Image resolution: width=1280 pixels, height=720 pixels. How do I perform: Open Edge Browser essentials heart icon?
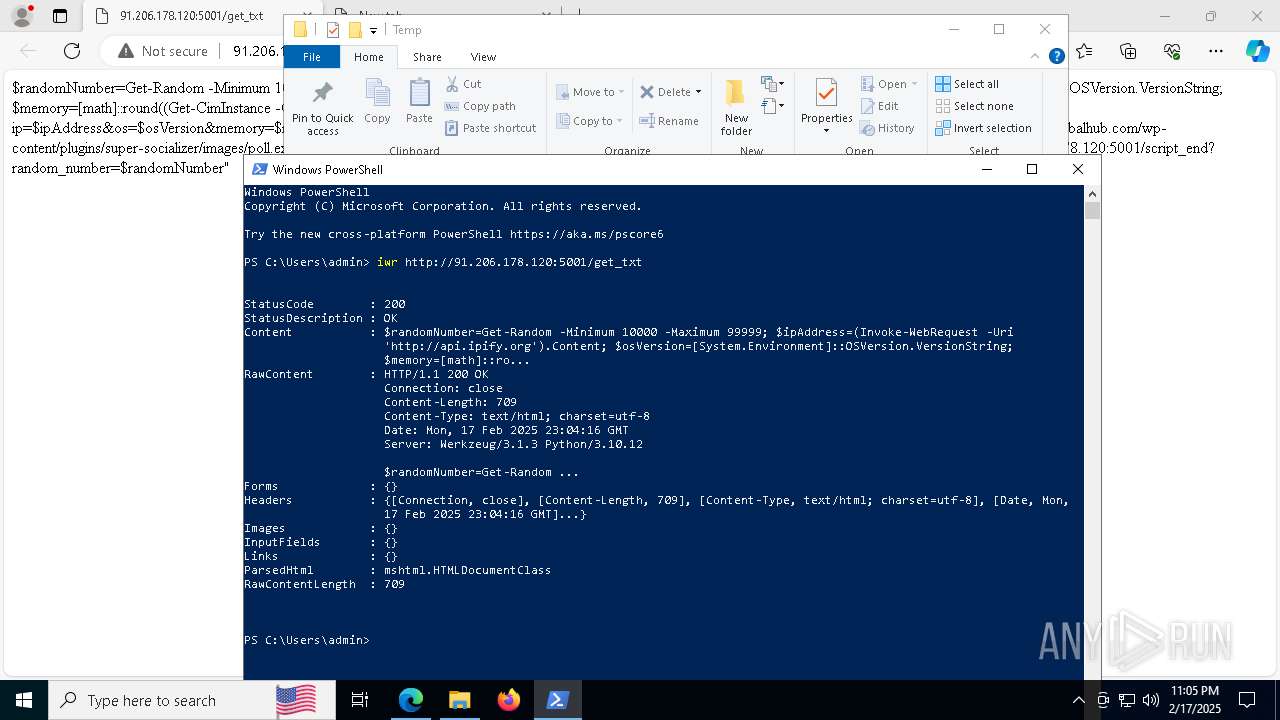tap(1172, 51)
